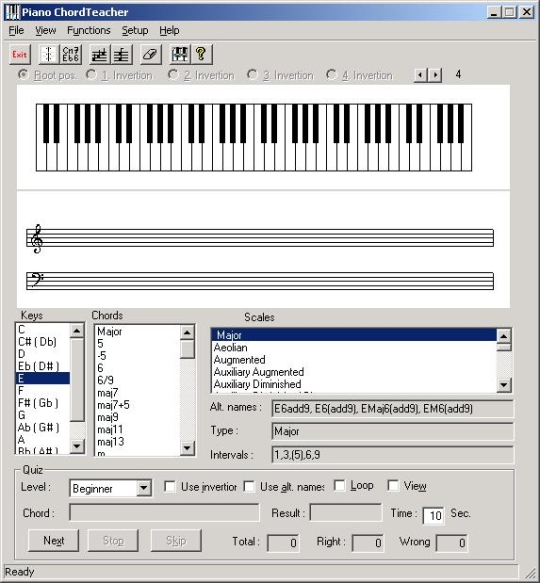Open the Help menu
540x583 pixels.
click(169, 30)
